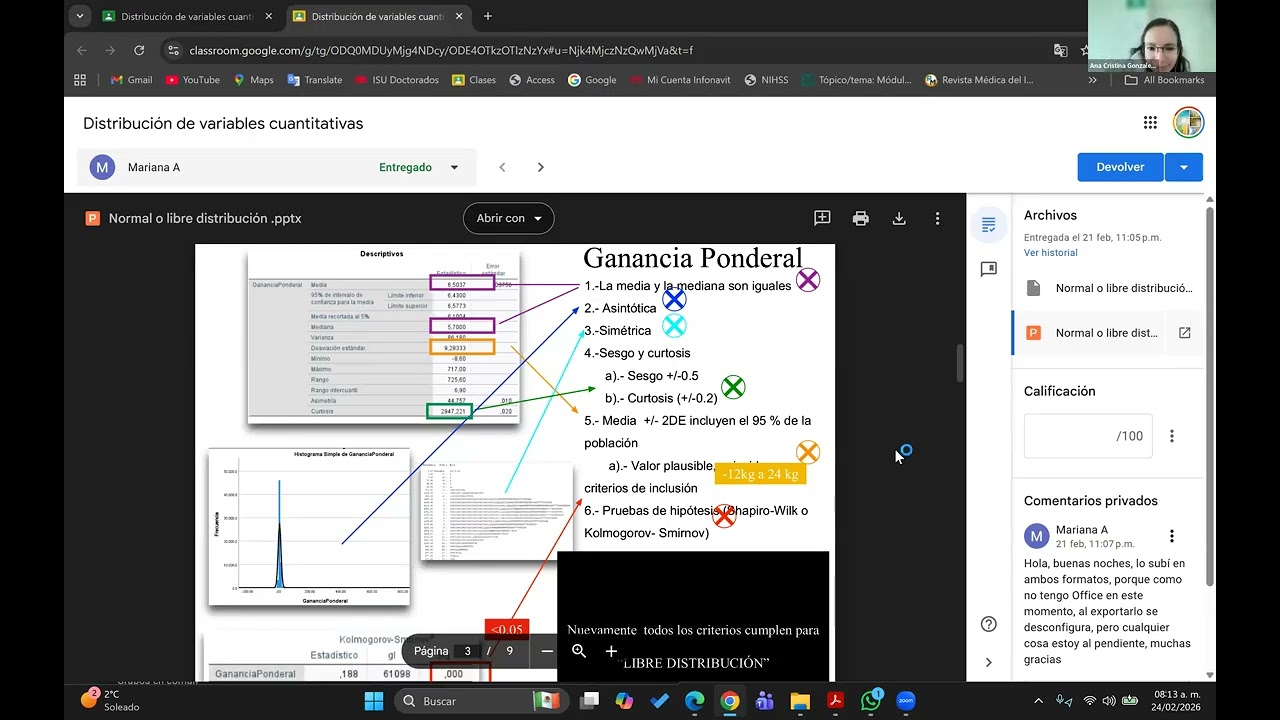Close the first browser tab
This screenshot has width=1280, height=720.
click(268, 16)
